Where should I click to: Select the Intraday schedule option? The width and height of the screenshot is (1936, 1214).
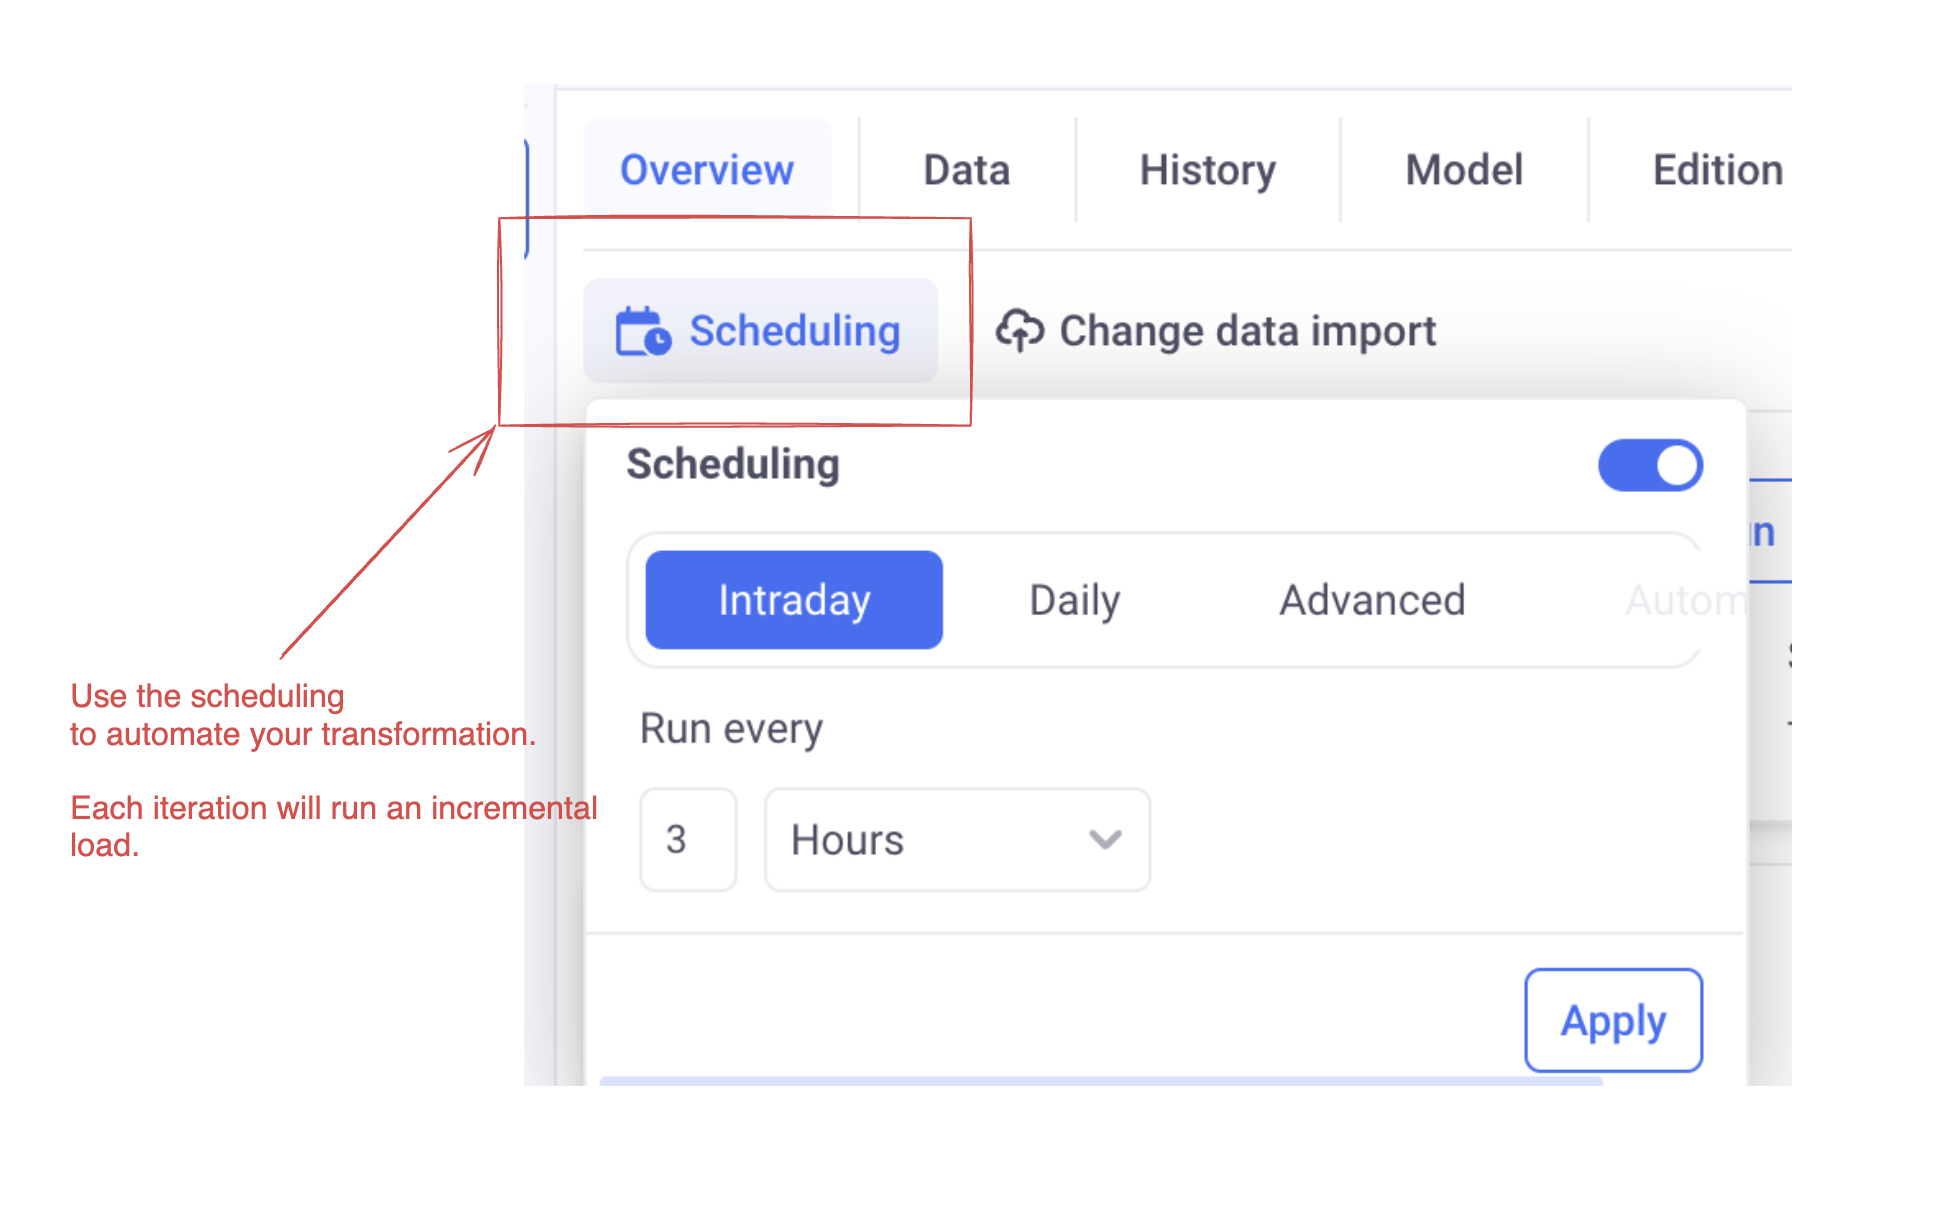[794, 600]
